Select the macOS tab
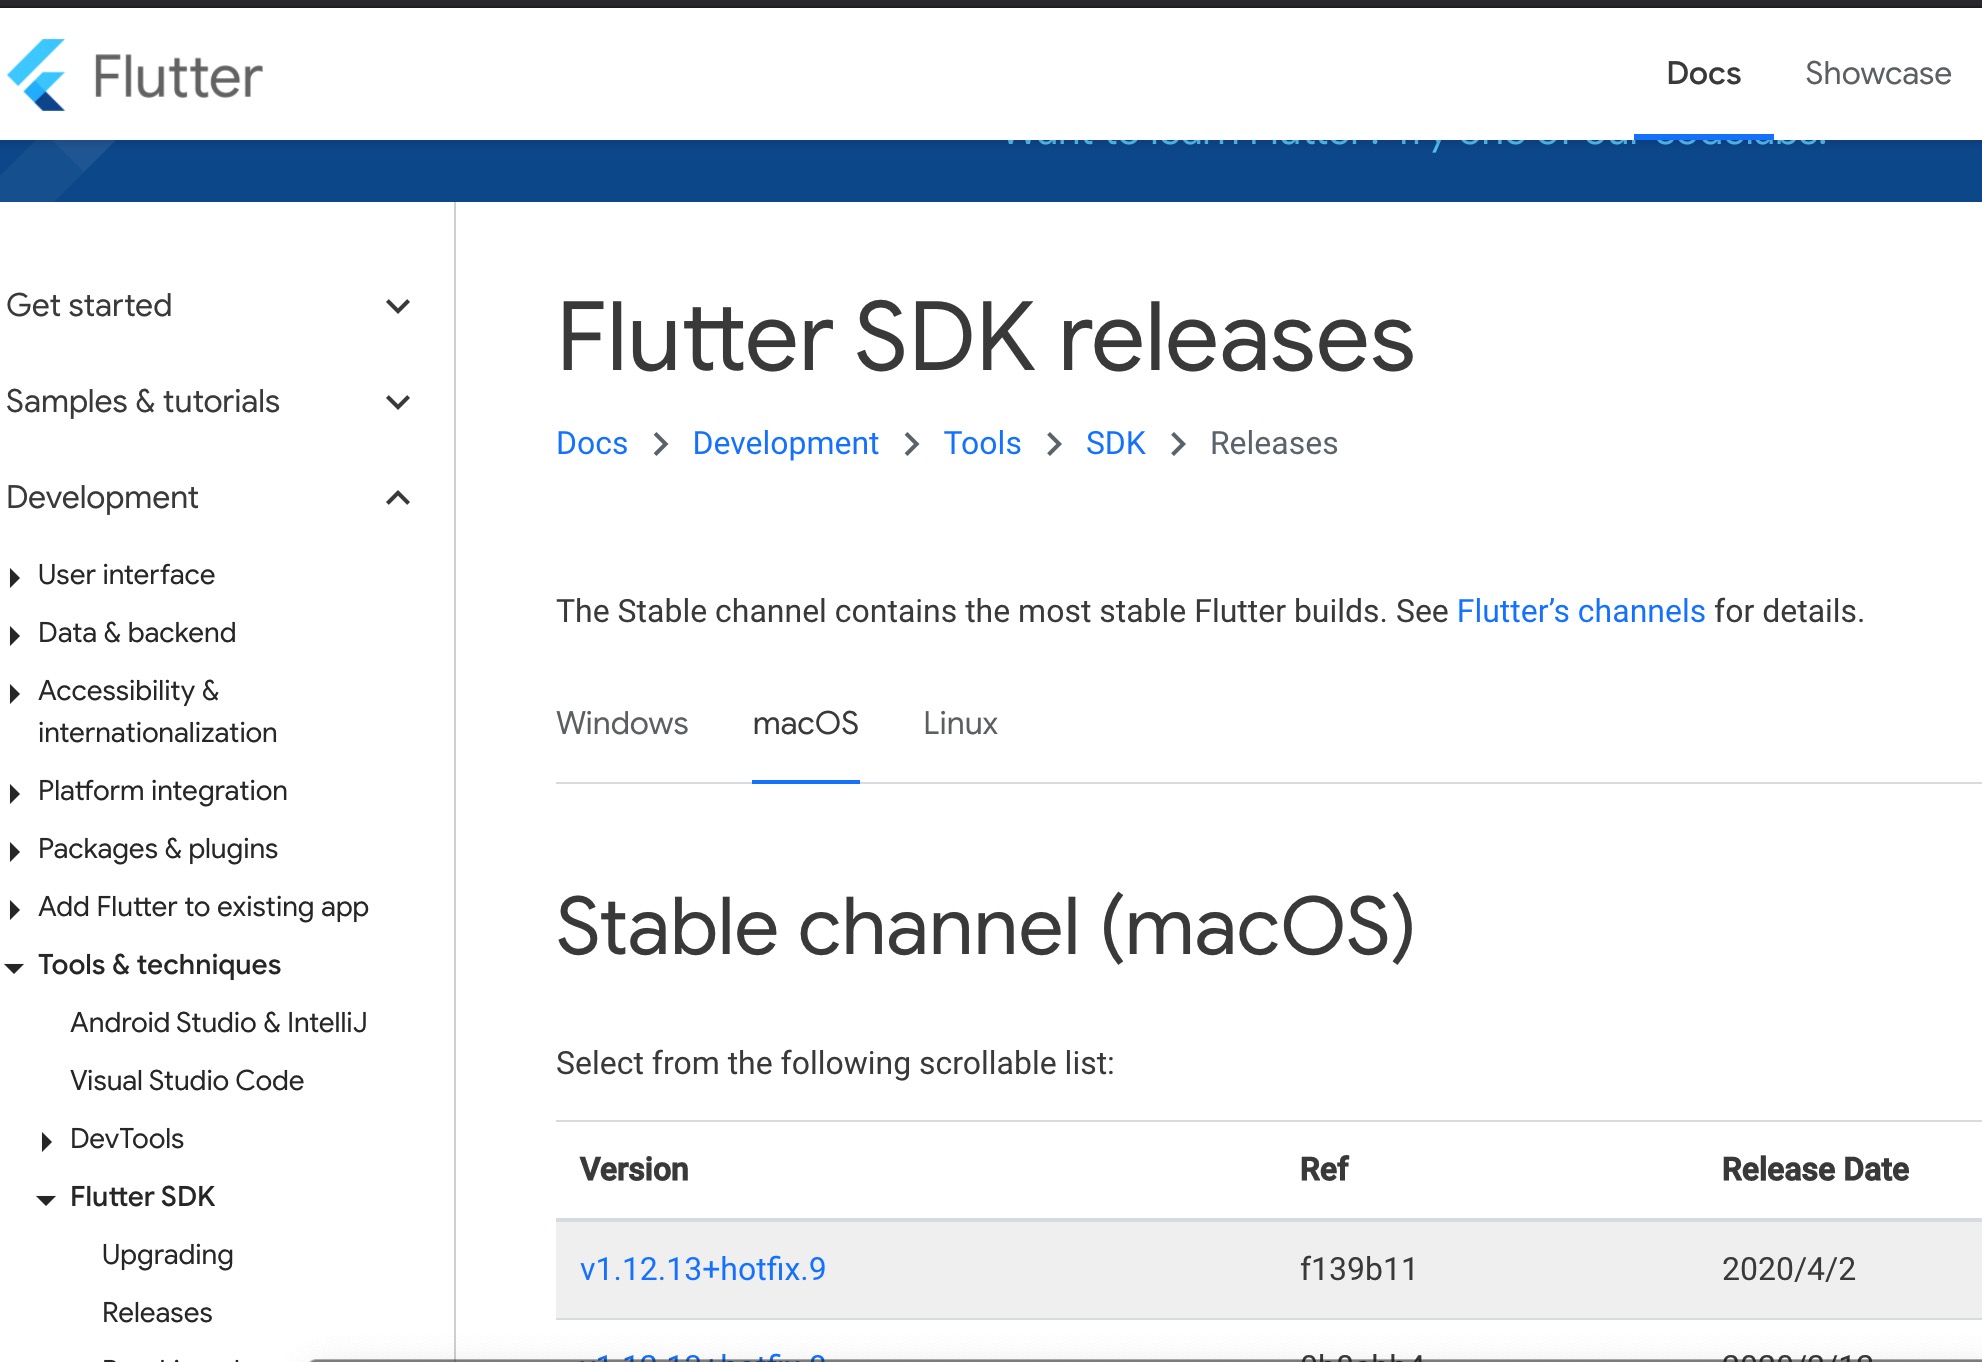 805,723
